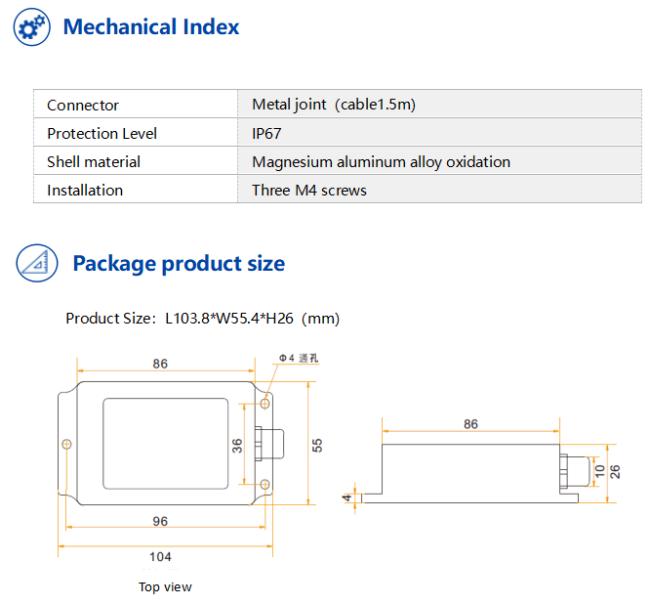The width and height of the screenshot is (650, 605).
Task: Click the top view device drawing
Action: click(171, 443)
